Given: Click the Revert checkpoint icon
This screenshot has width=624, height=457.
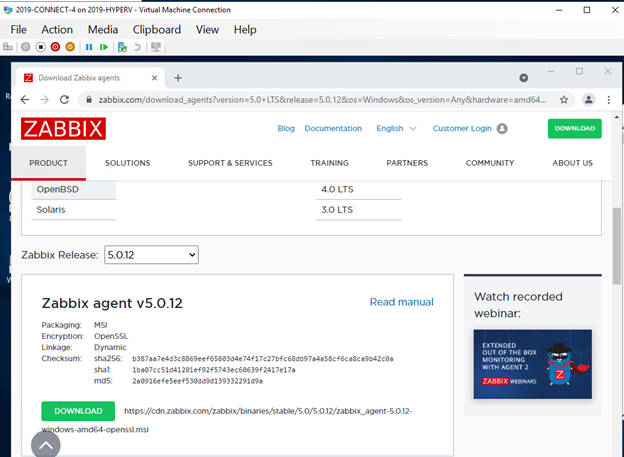Looking at the screenshot, I should 137,47.
